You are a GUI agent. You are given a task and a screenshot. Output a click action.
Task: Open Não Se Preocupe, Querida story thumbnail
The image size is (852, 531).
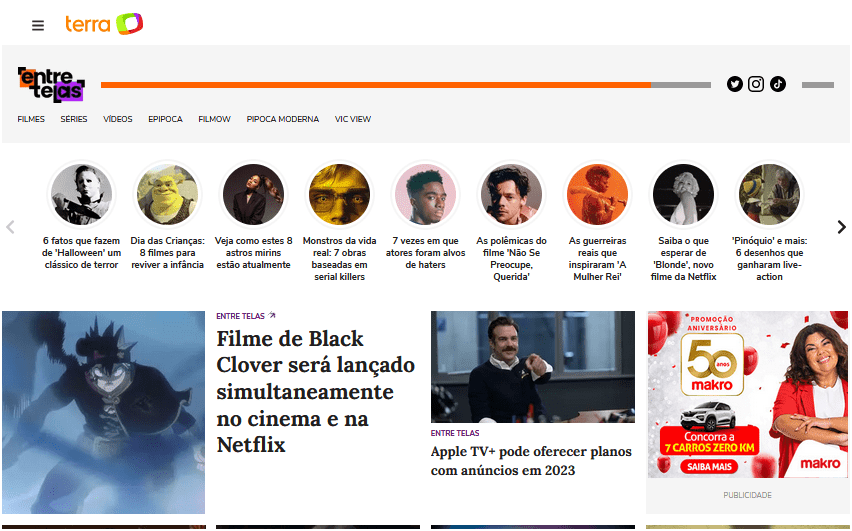[511, 195]
